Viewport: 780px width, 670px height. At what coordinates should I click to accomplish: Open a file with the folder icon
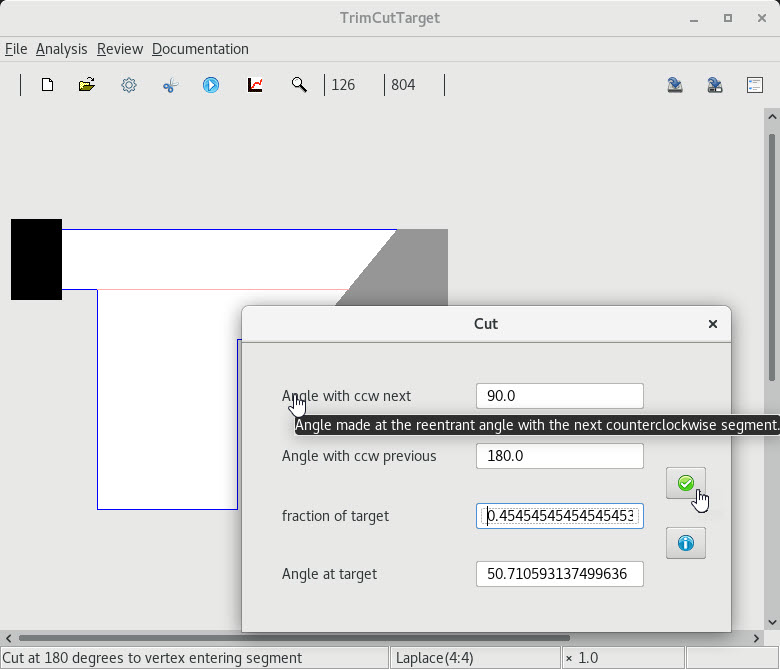(87, 85)
